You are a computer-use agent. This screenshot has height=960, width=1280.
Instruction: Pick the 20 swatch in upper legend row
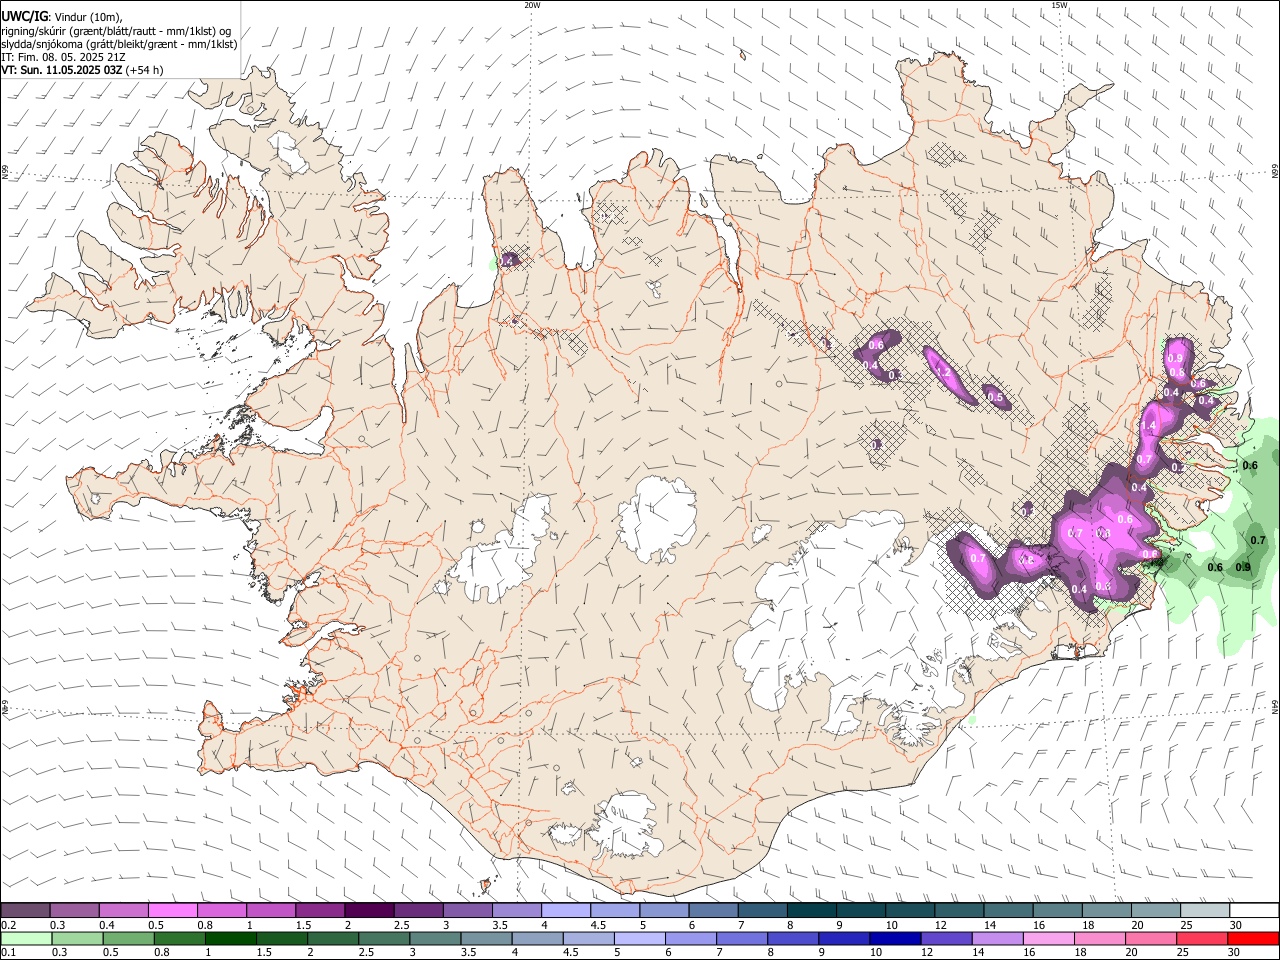click(x=1156, y=911)
